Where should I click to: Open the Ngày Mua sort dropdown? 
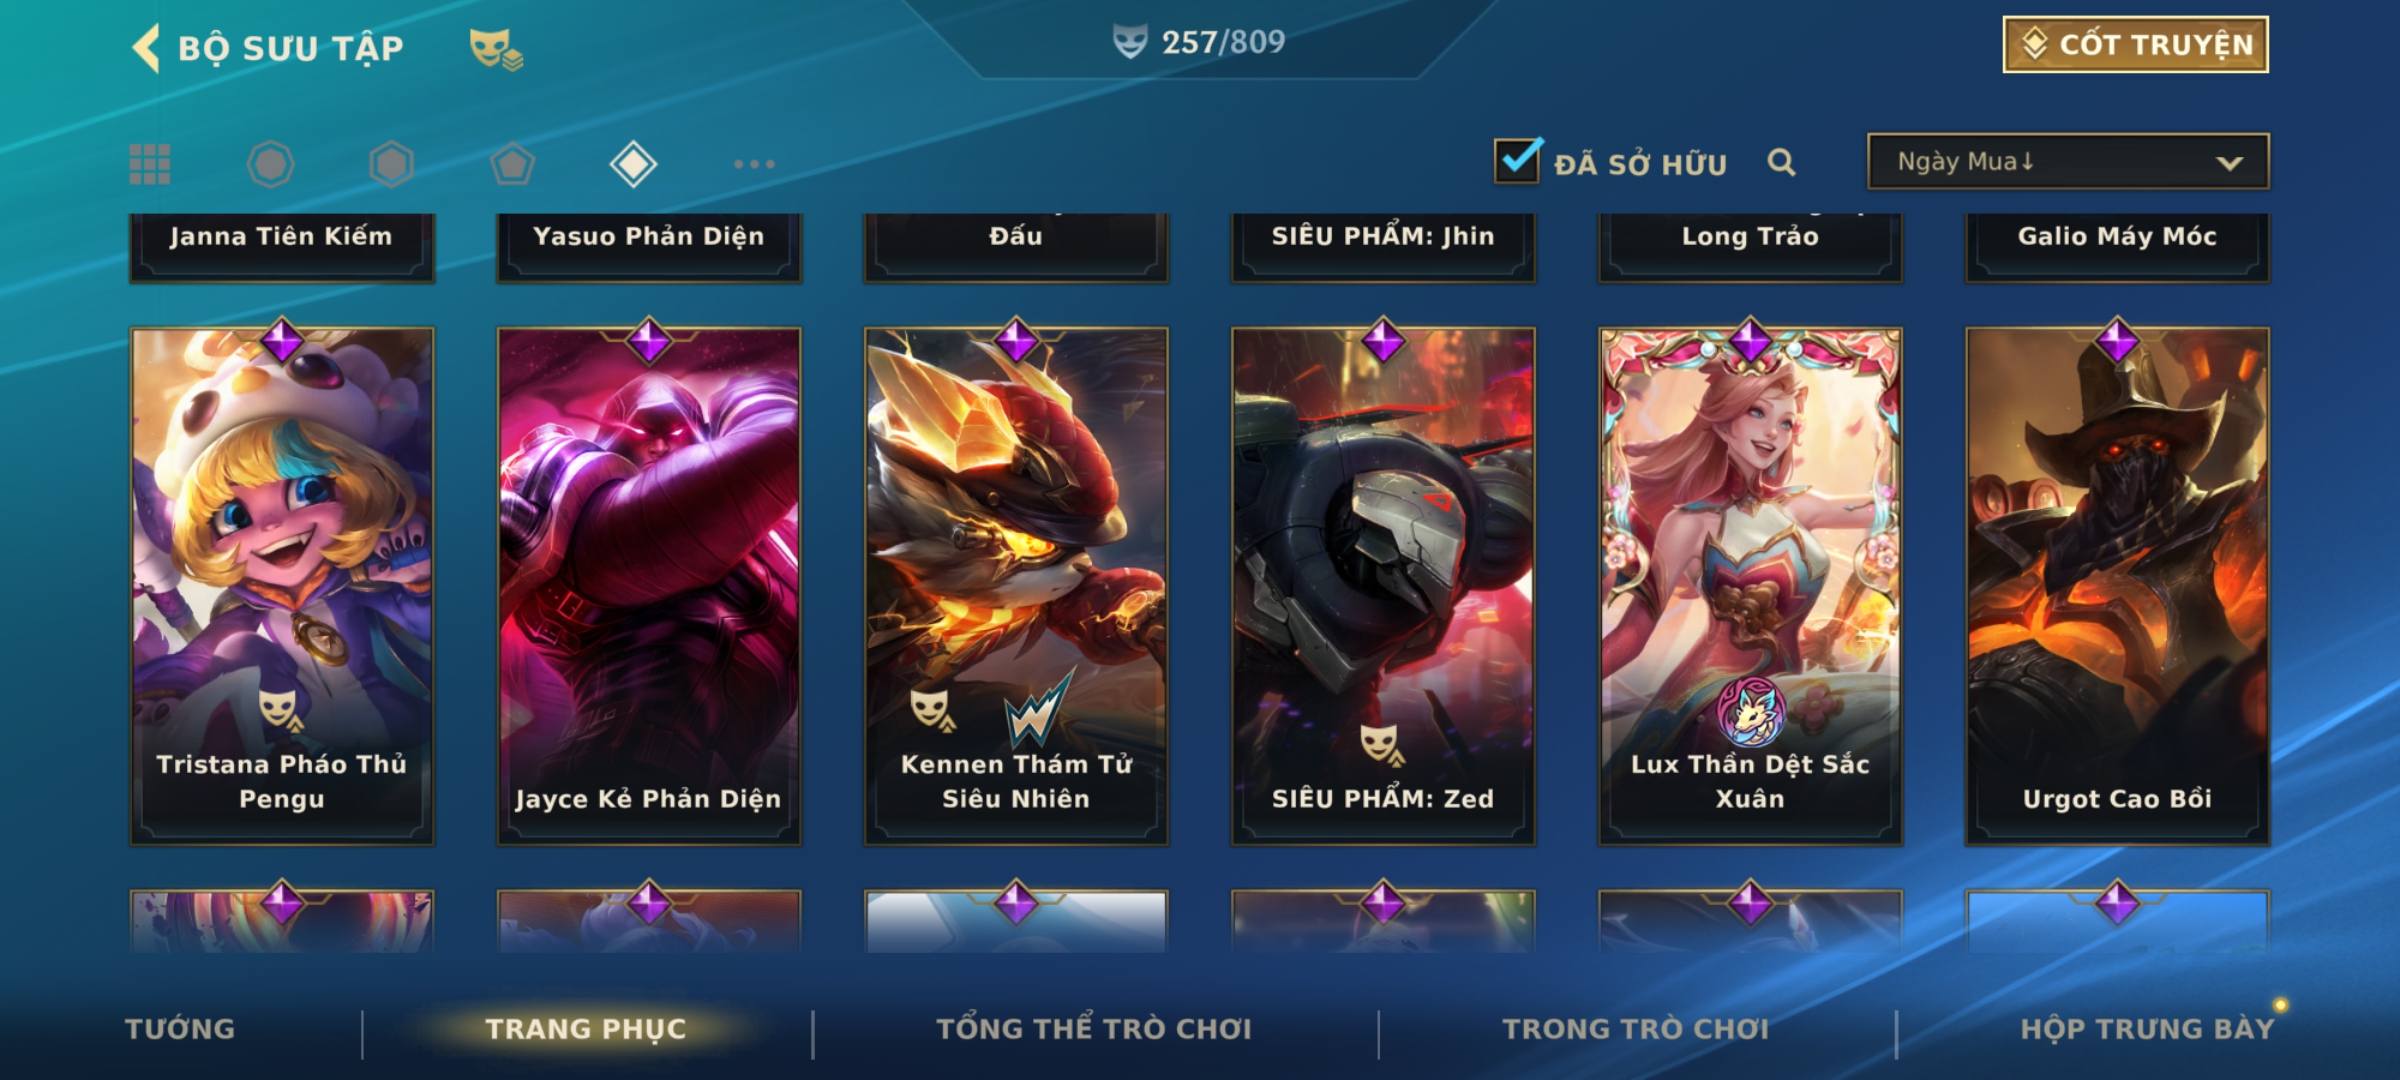click(x=2068, y=161)
